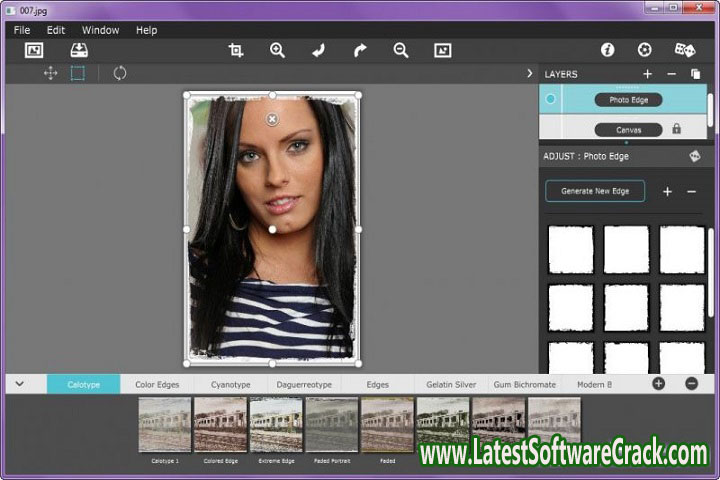Open the Modern B tab
Image resolution: width=720 pixels, height=480 pixels.
(594, 384)
